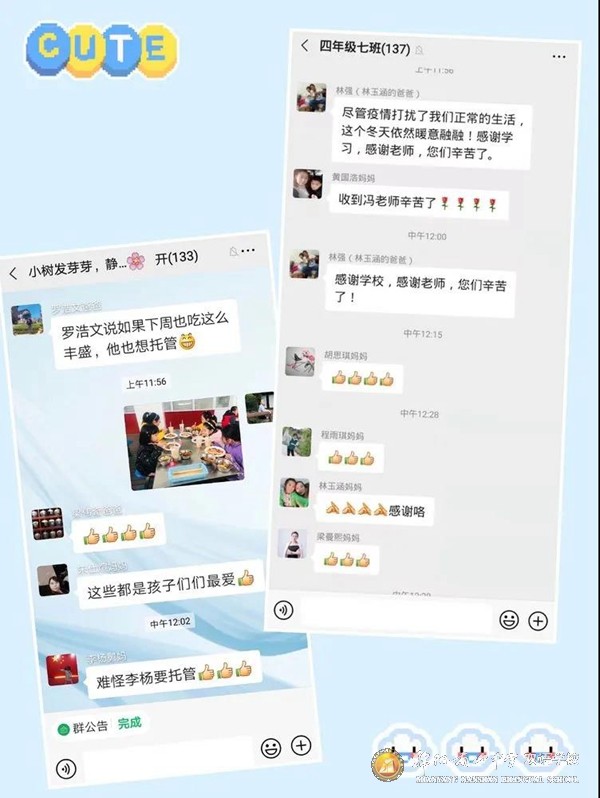
Task: Tap message input field in left chat
Action: coord(167,756)
